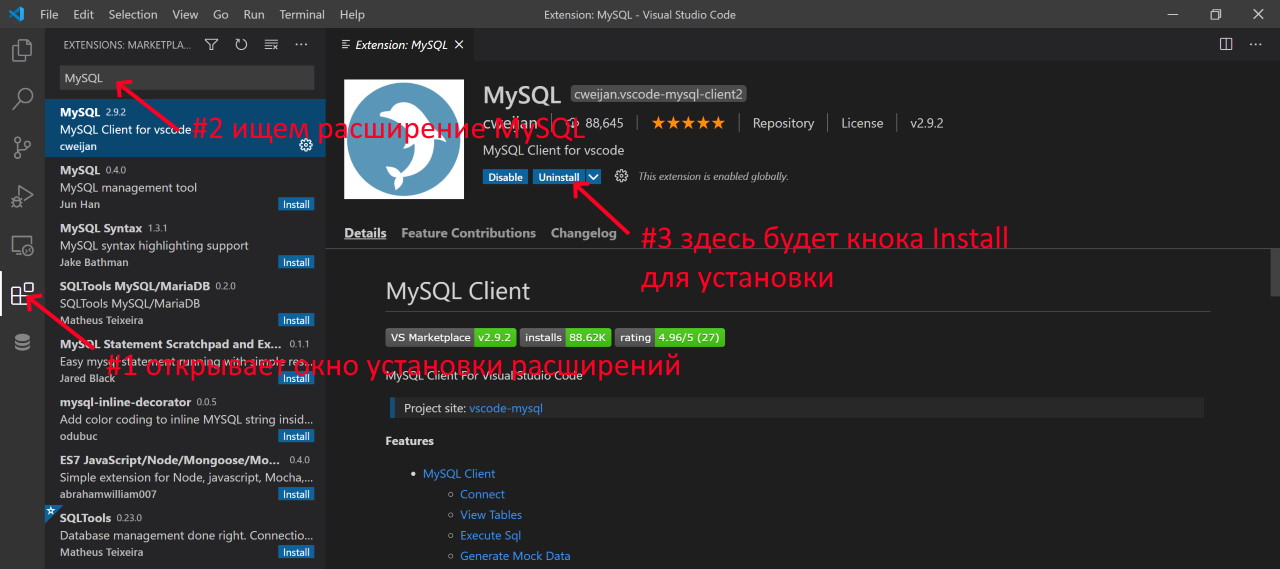The height and width of the screenshot is (569, 1280).
Task: Open the Help menu
Action: [352, 14]
